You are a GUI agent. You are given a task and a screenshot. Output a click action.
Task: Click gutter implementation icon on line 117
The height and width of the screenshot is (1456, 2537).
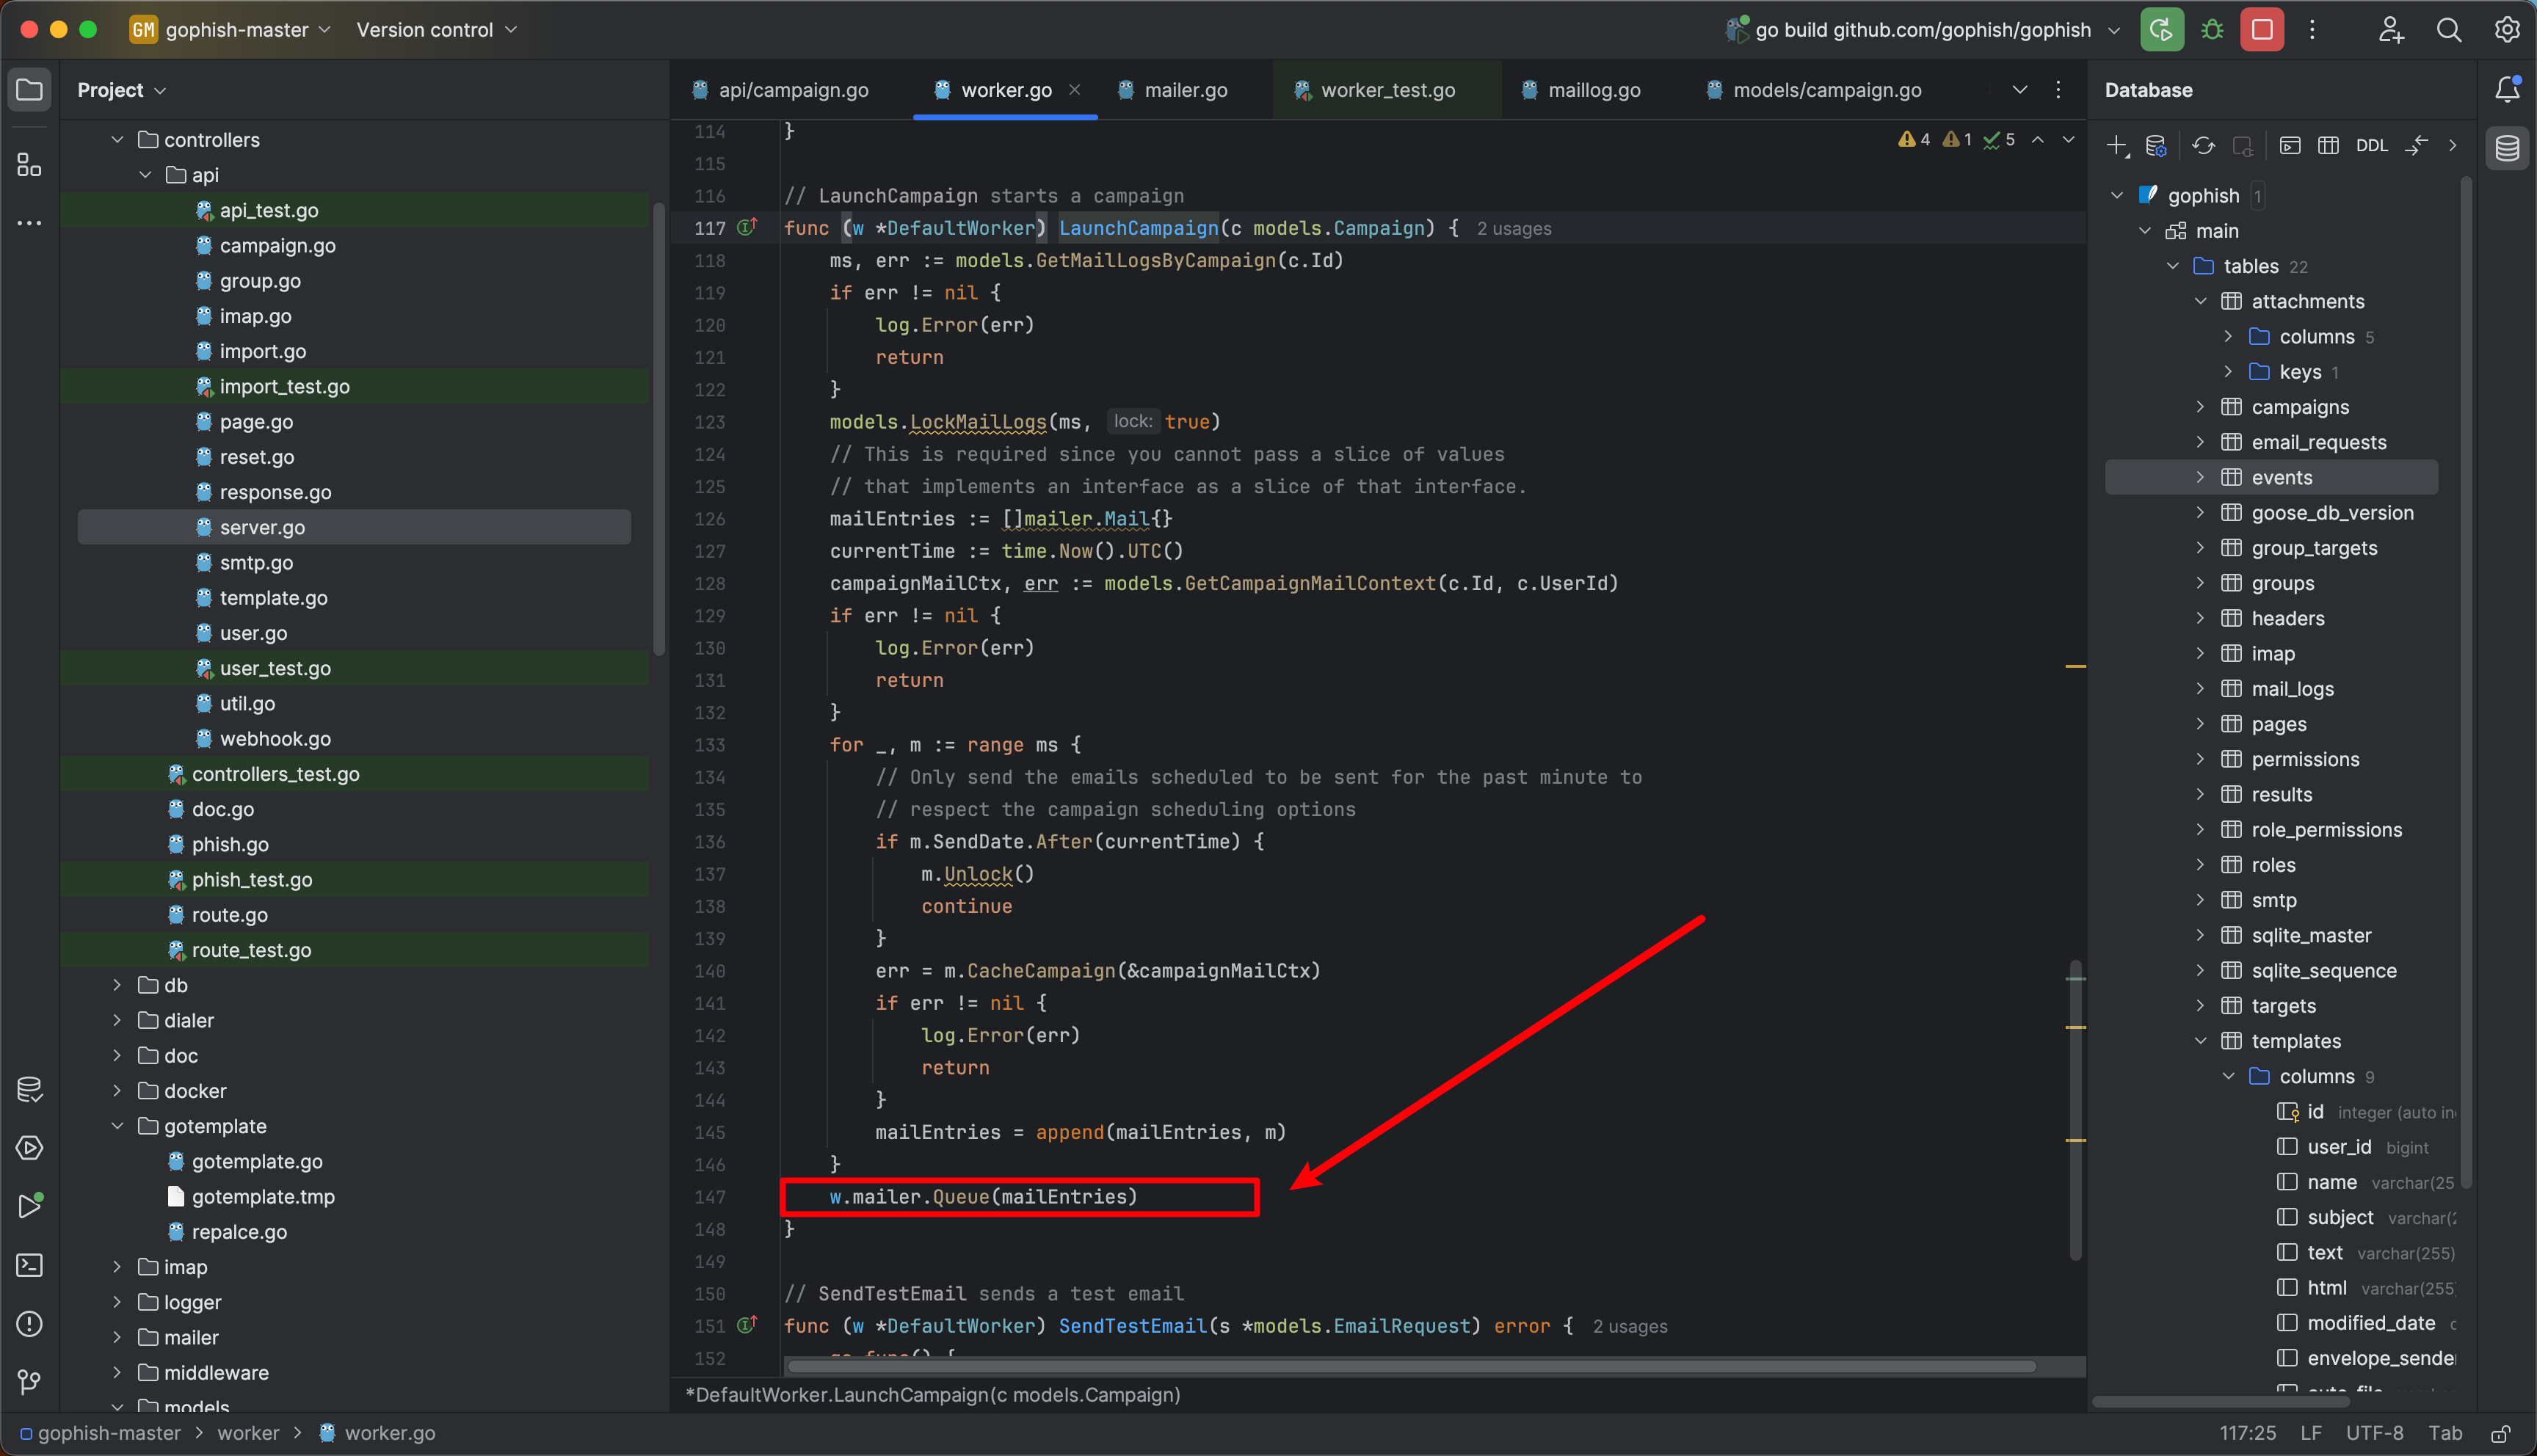coord(747,227)
